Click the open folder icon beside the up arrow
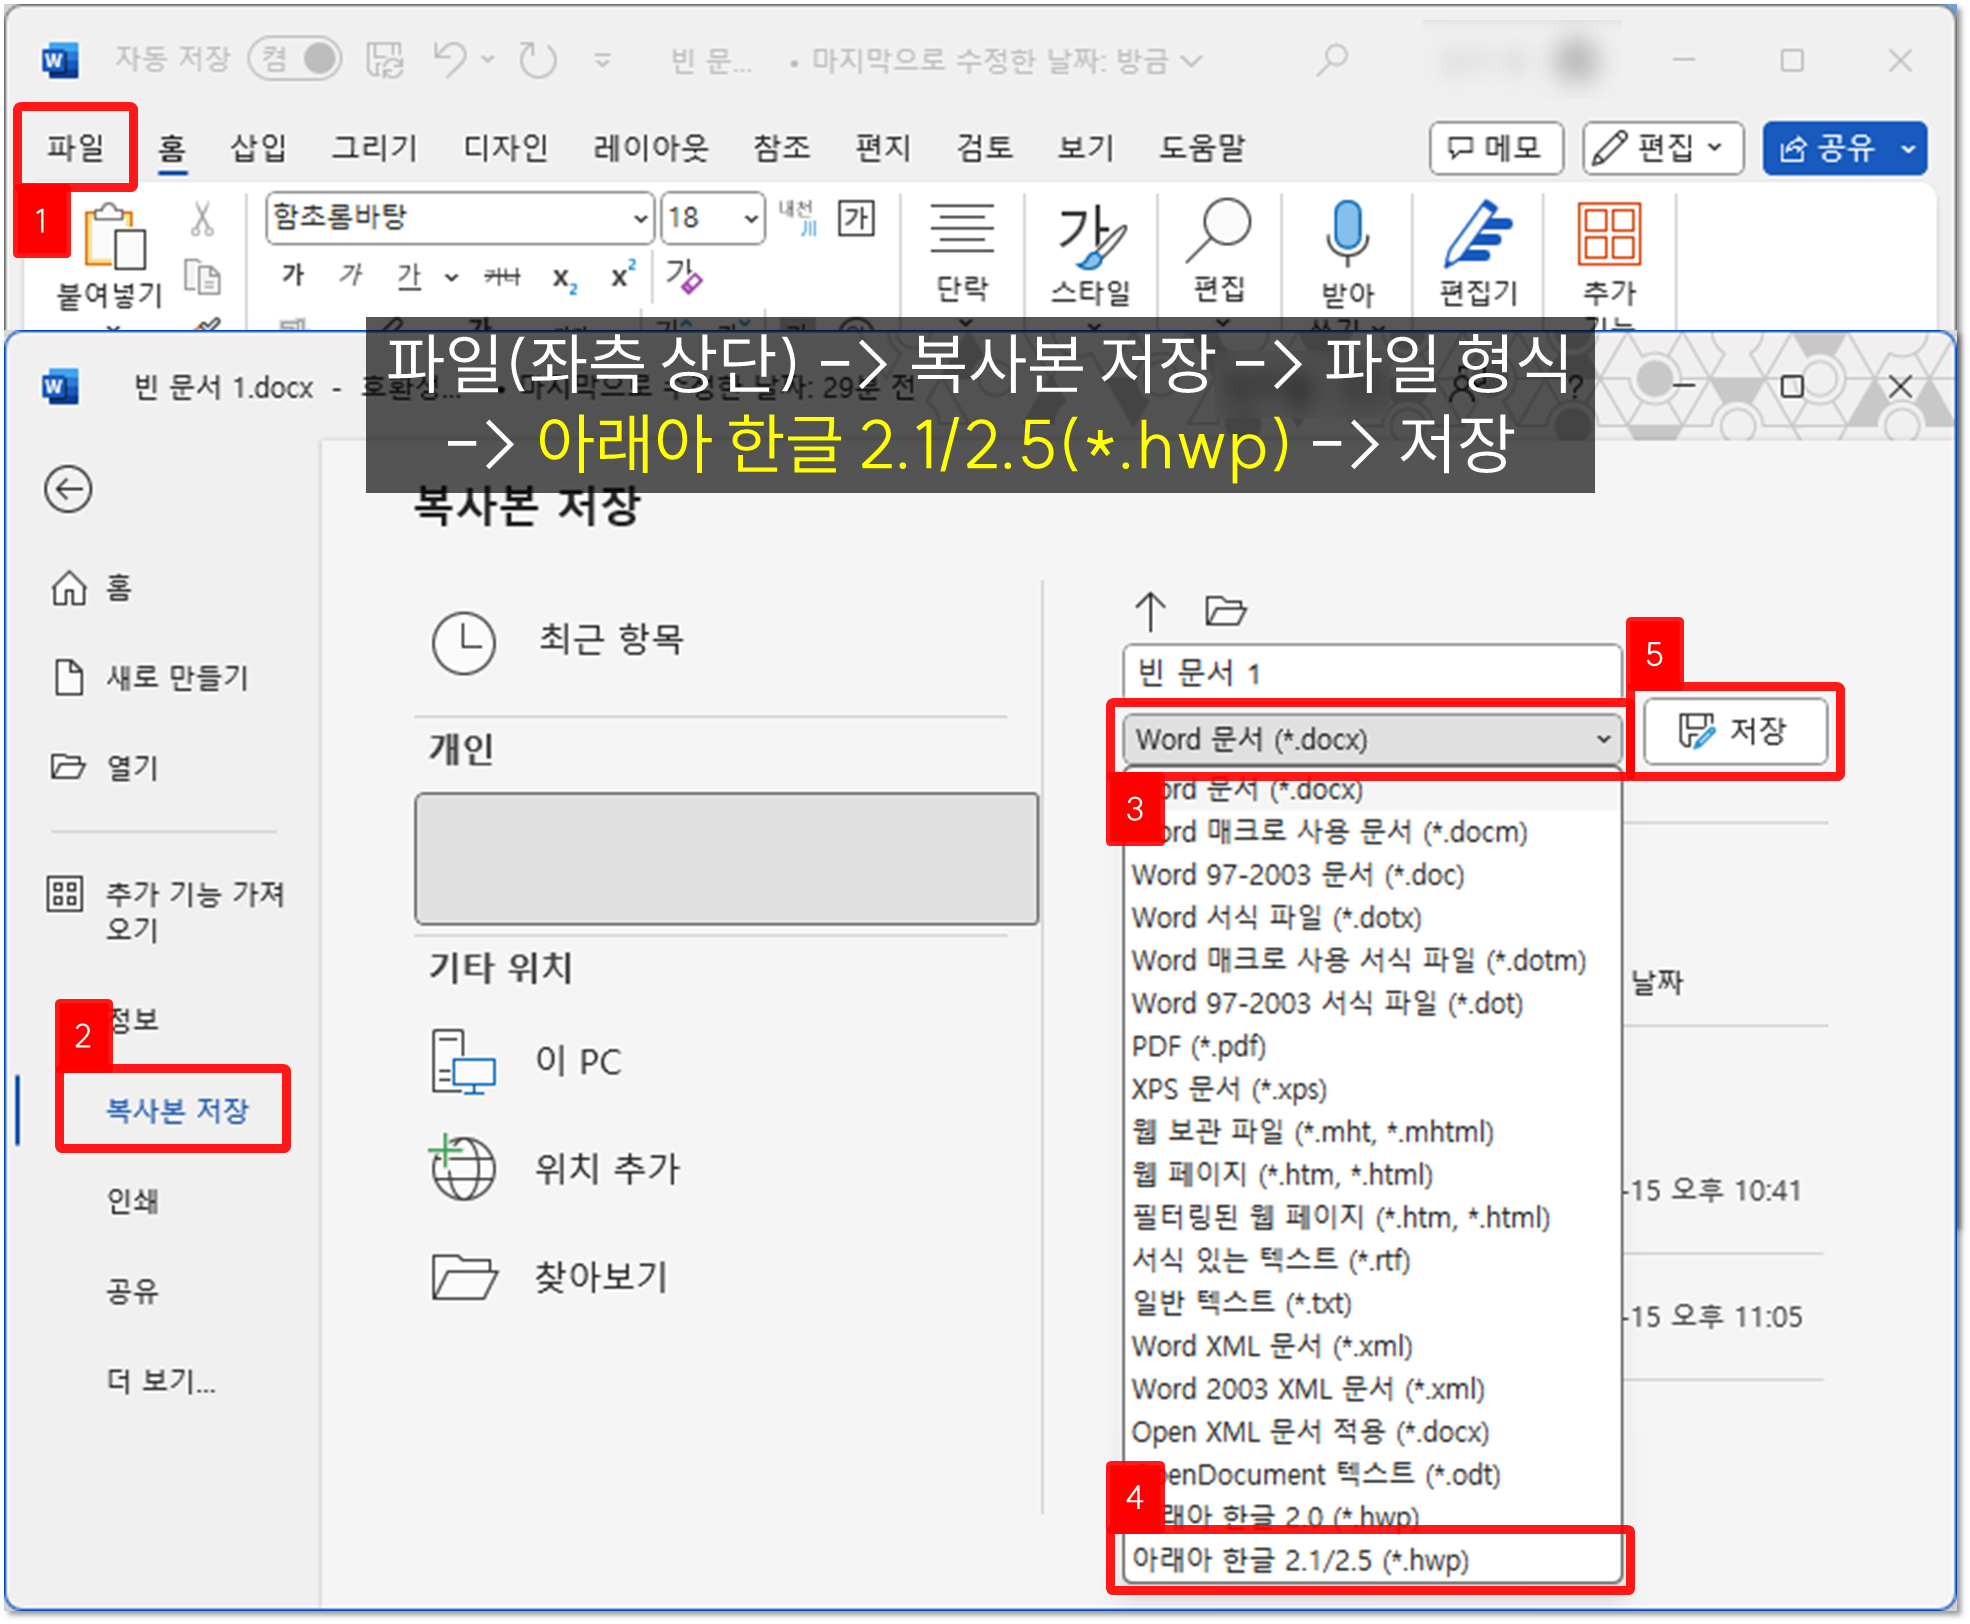 coord(1224,610)
